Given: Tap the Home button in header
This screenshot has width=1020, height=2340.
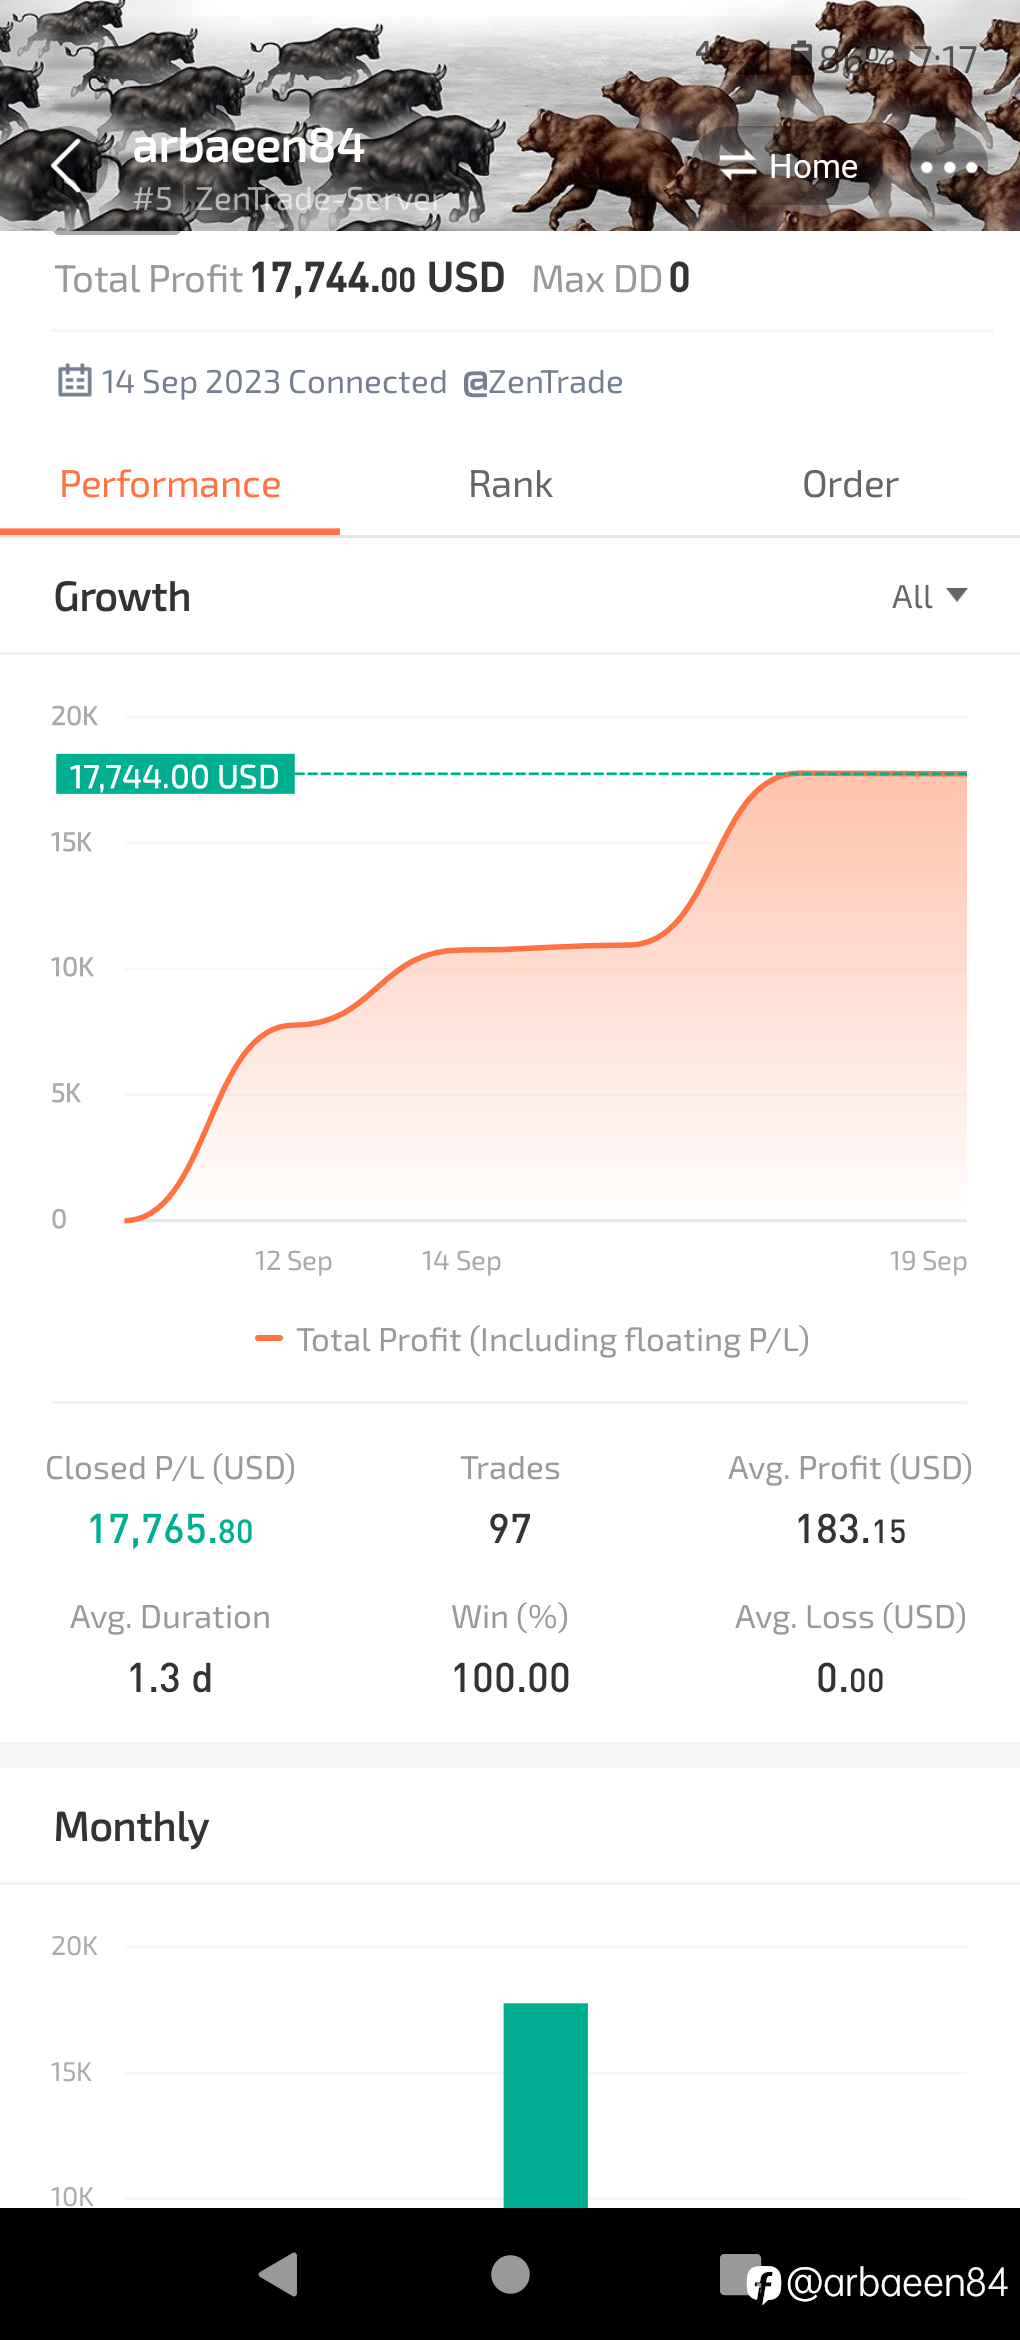Looking at the screenshot, I should 788,166.
